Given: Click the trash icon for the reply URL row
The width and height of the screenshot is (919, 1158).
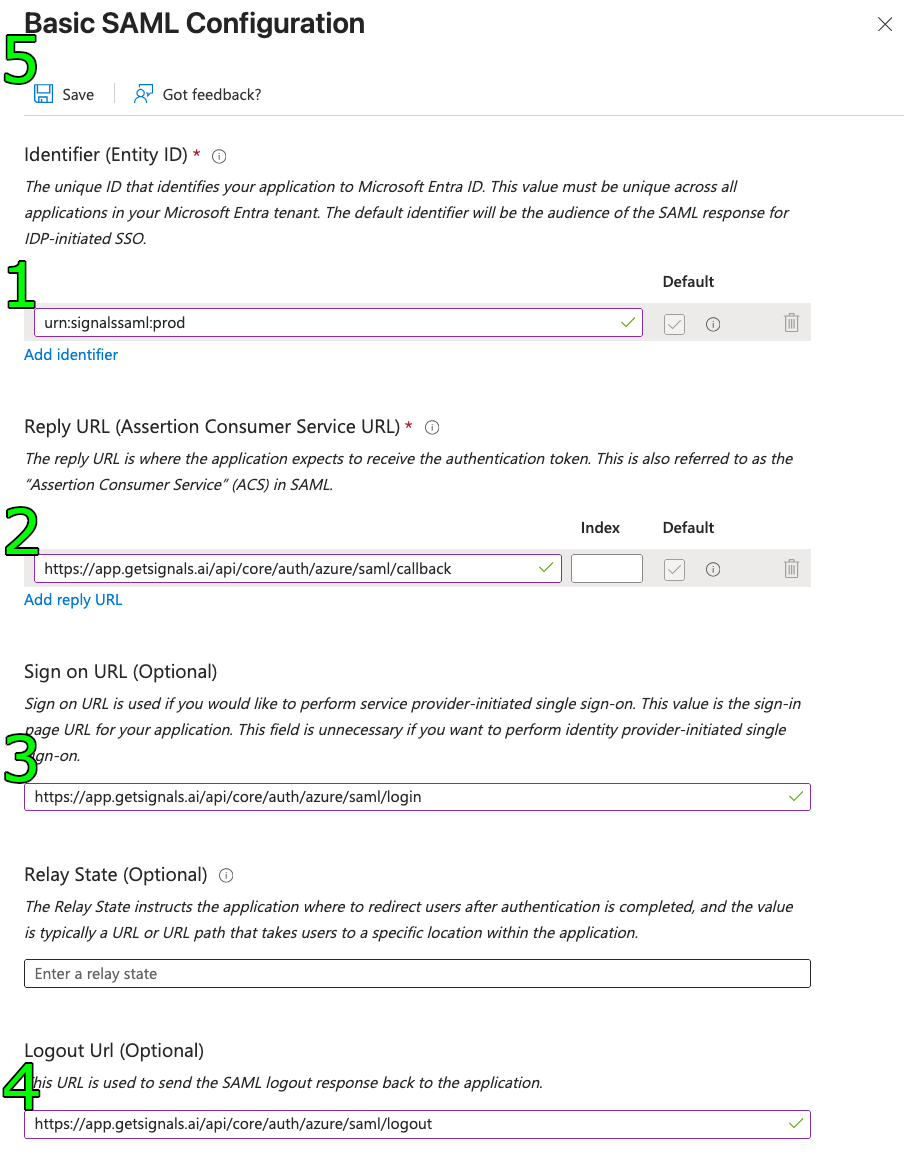Looking at the screenshot, I should pyautogui.click(x=791, y=568).
